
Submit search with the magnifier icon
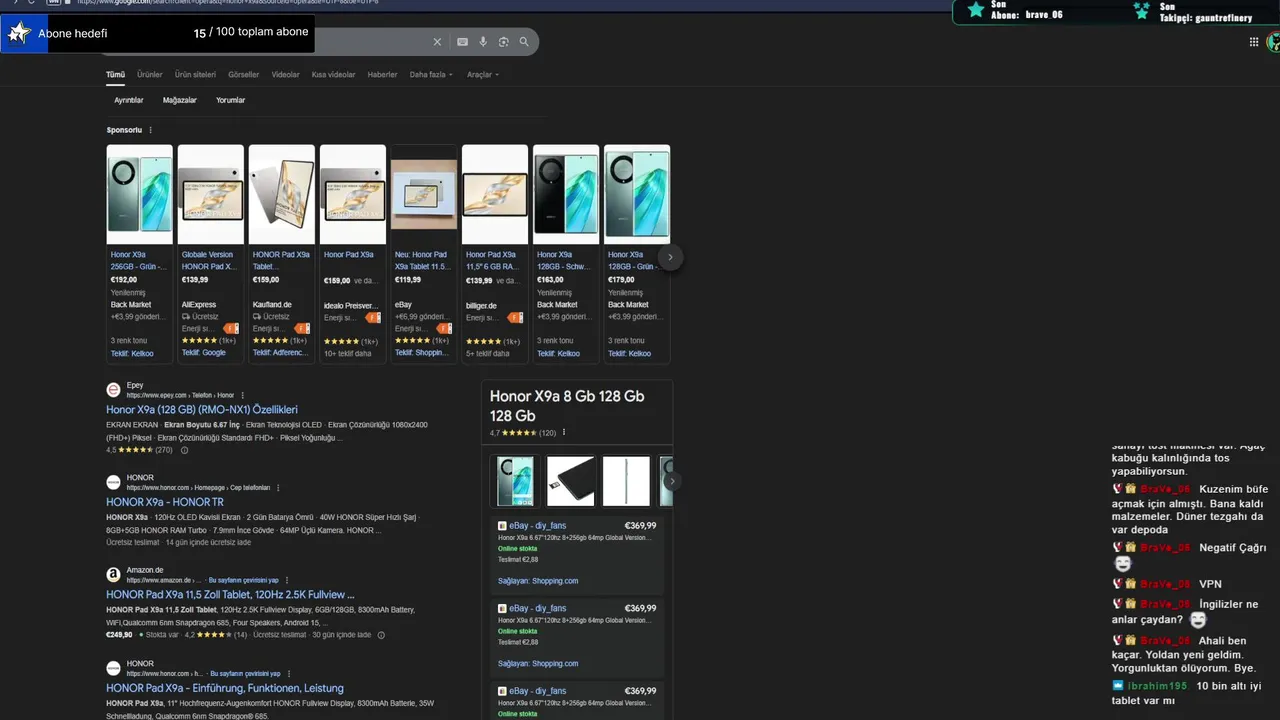525,42
